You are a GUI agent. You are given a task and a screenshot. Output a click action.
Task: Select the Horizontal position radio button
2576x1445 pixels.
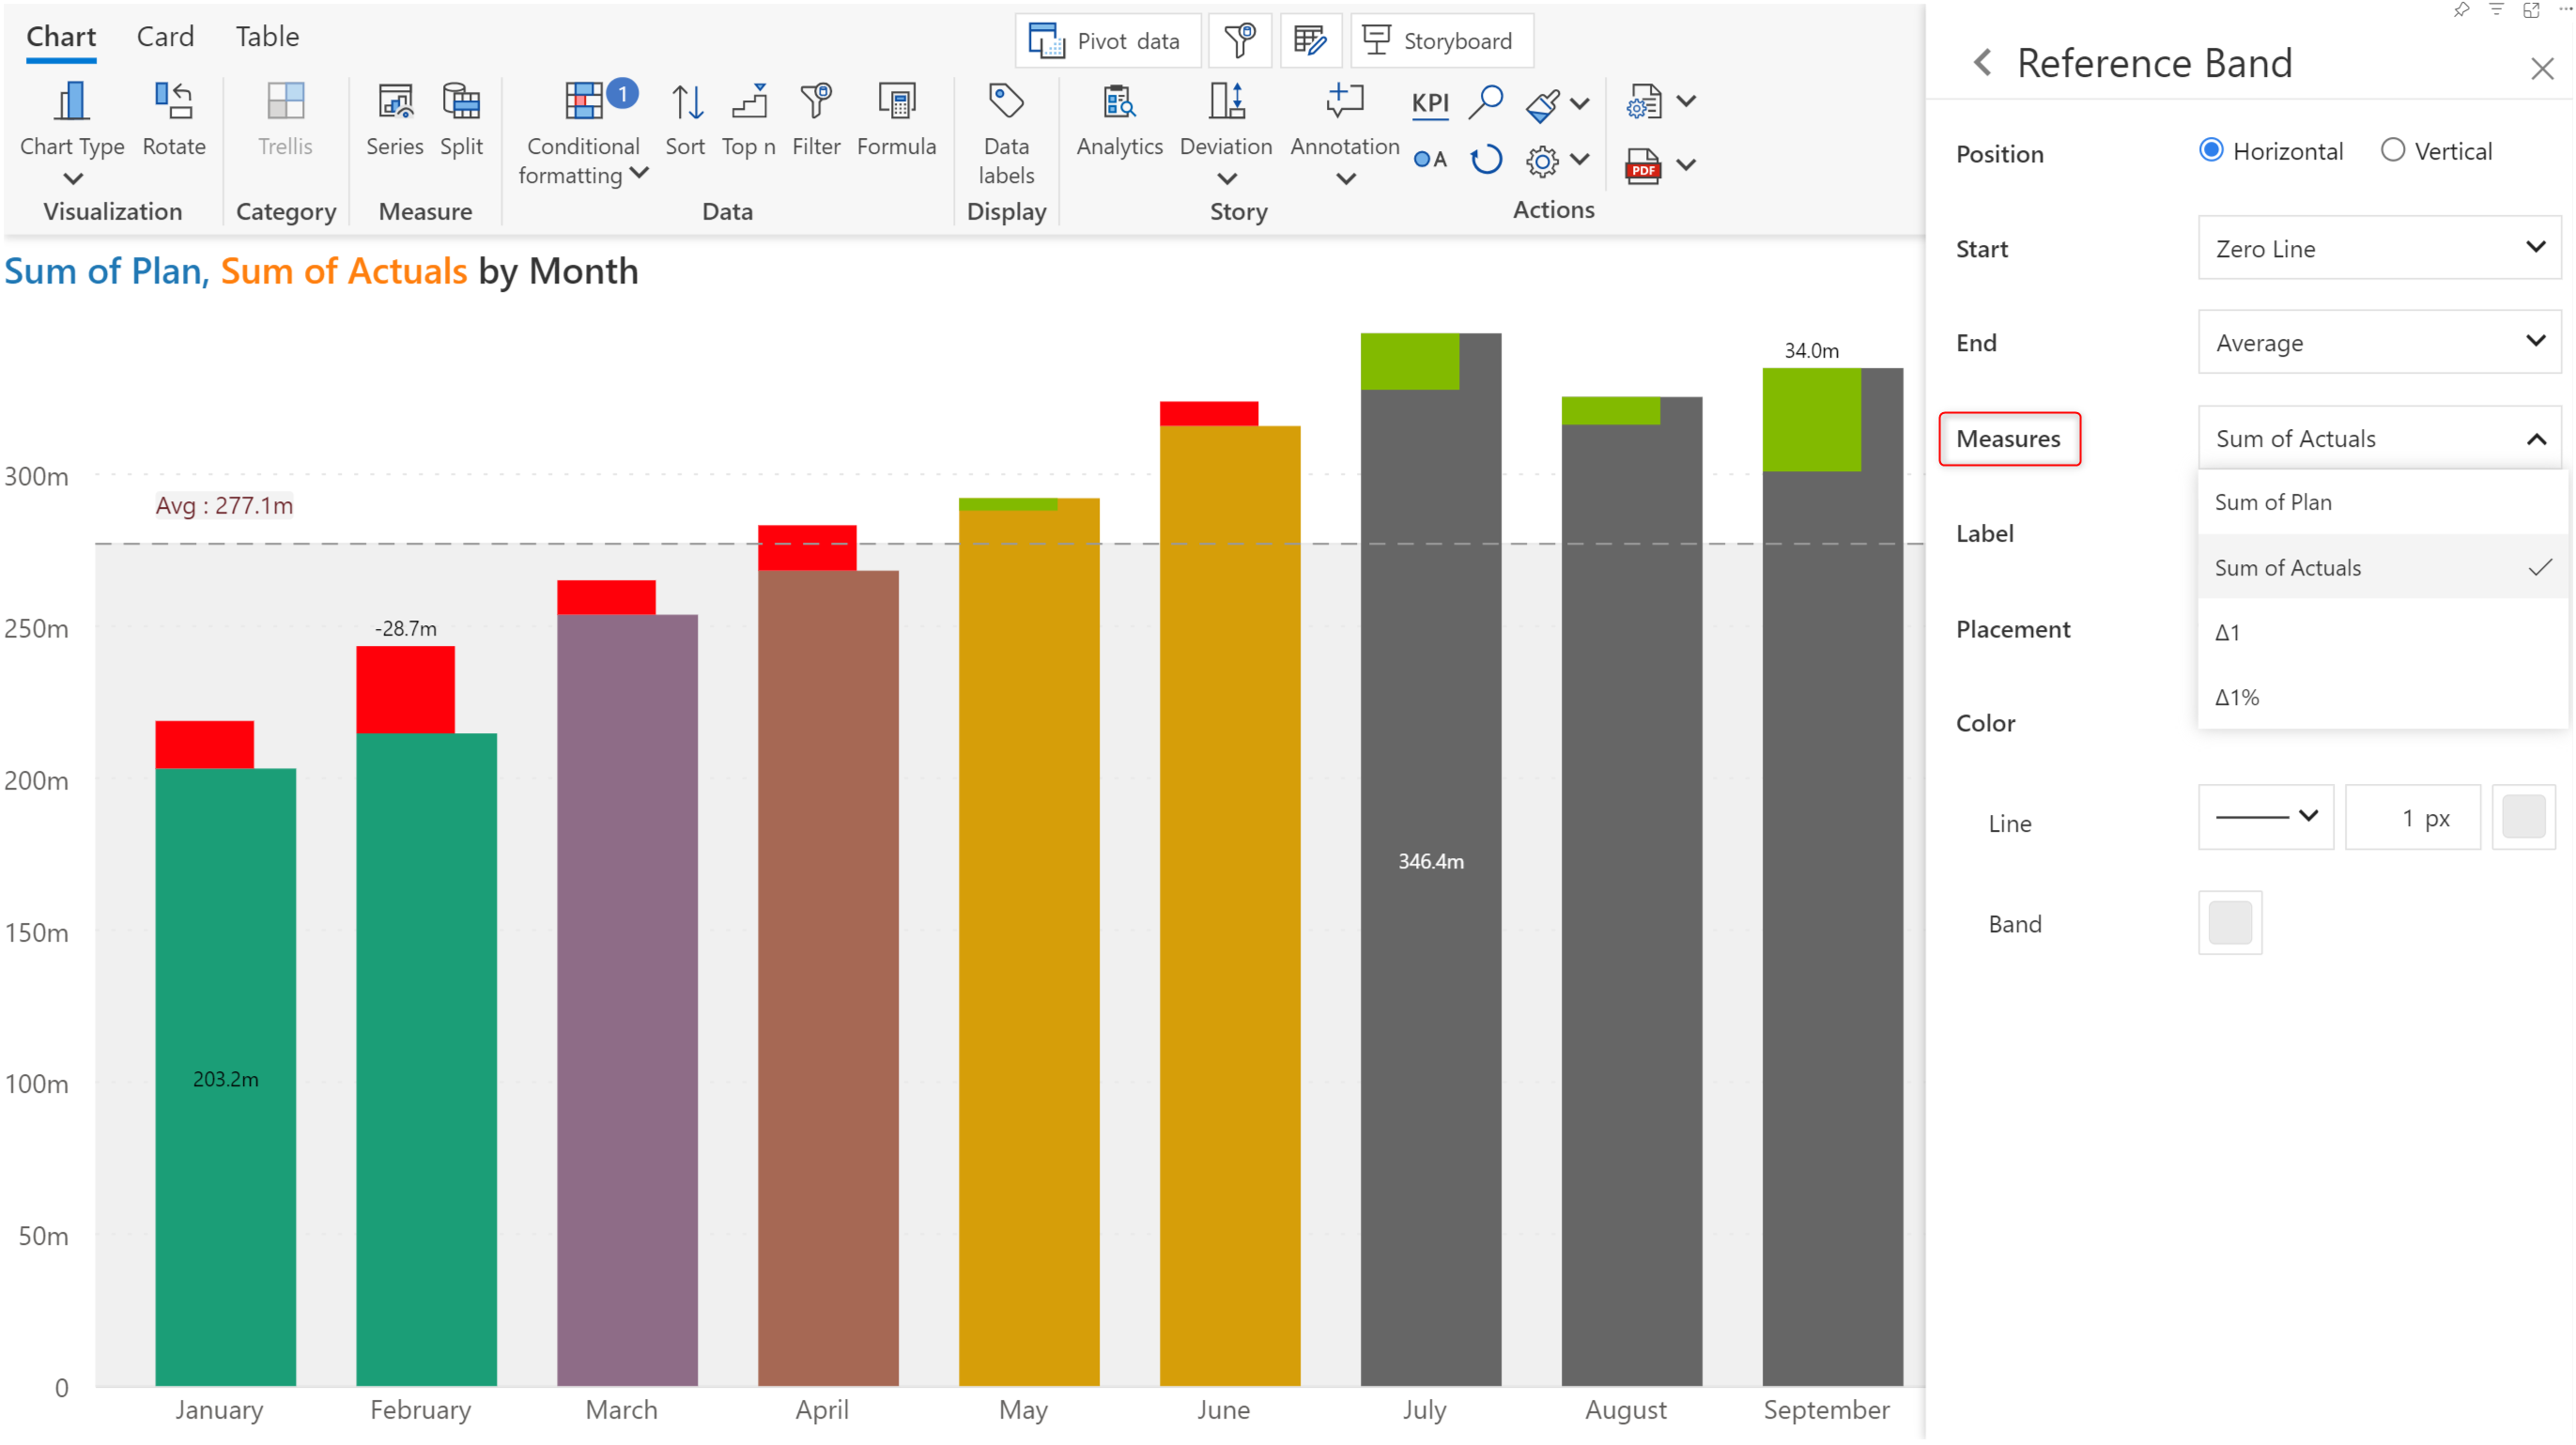click(x=2211, y=151)
